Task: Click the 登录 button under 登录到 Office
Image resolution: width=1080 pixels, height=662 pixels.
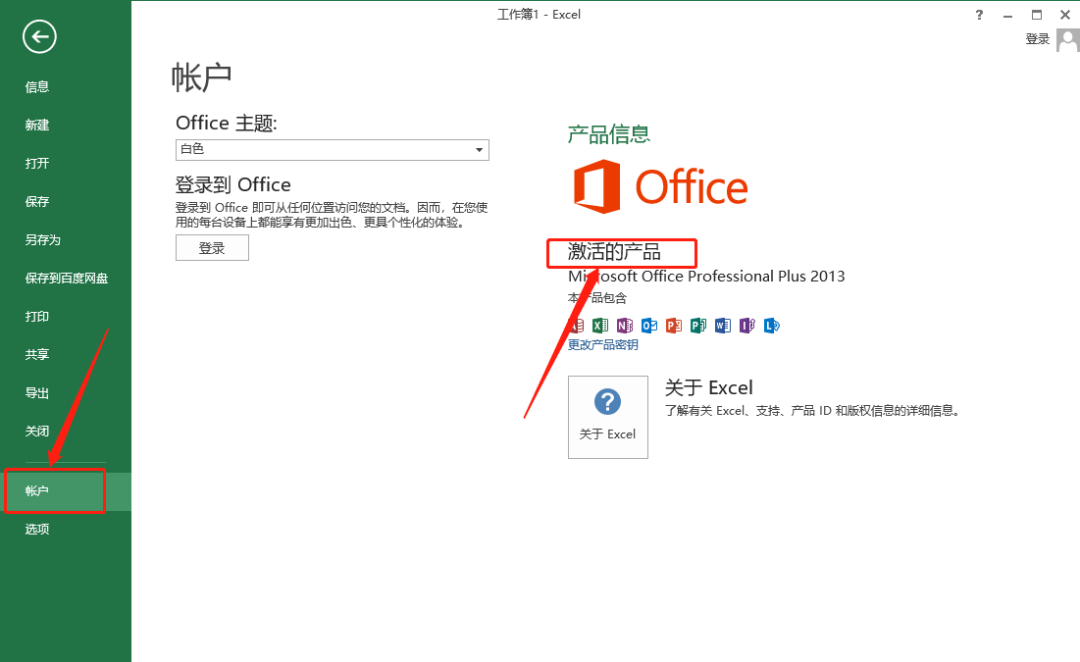Action: pos(212,248)
